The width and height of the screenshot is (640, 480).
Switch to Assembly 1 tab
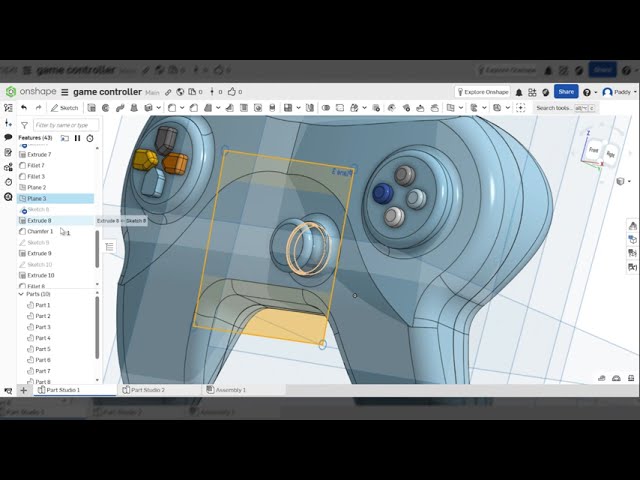coord(244,390)
